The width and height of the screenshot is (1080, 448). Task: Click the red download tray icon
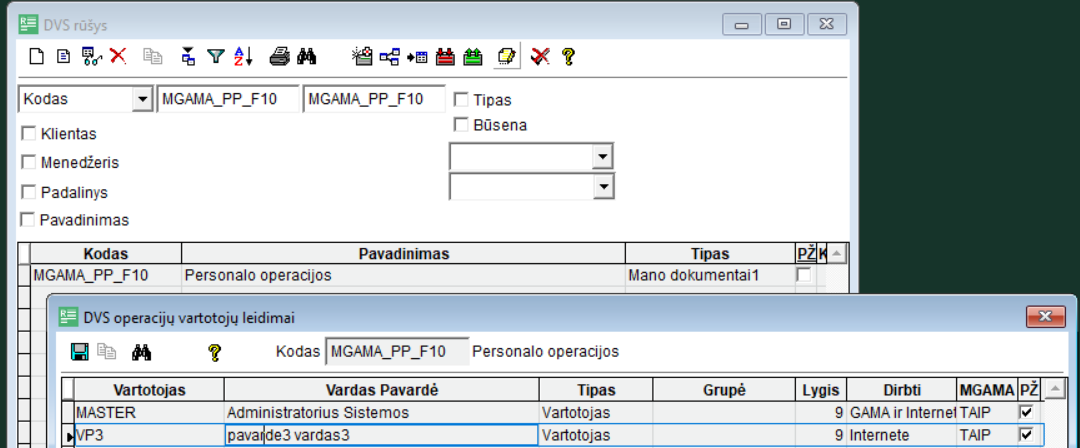point(446,57)
